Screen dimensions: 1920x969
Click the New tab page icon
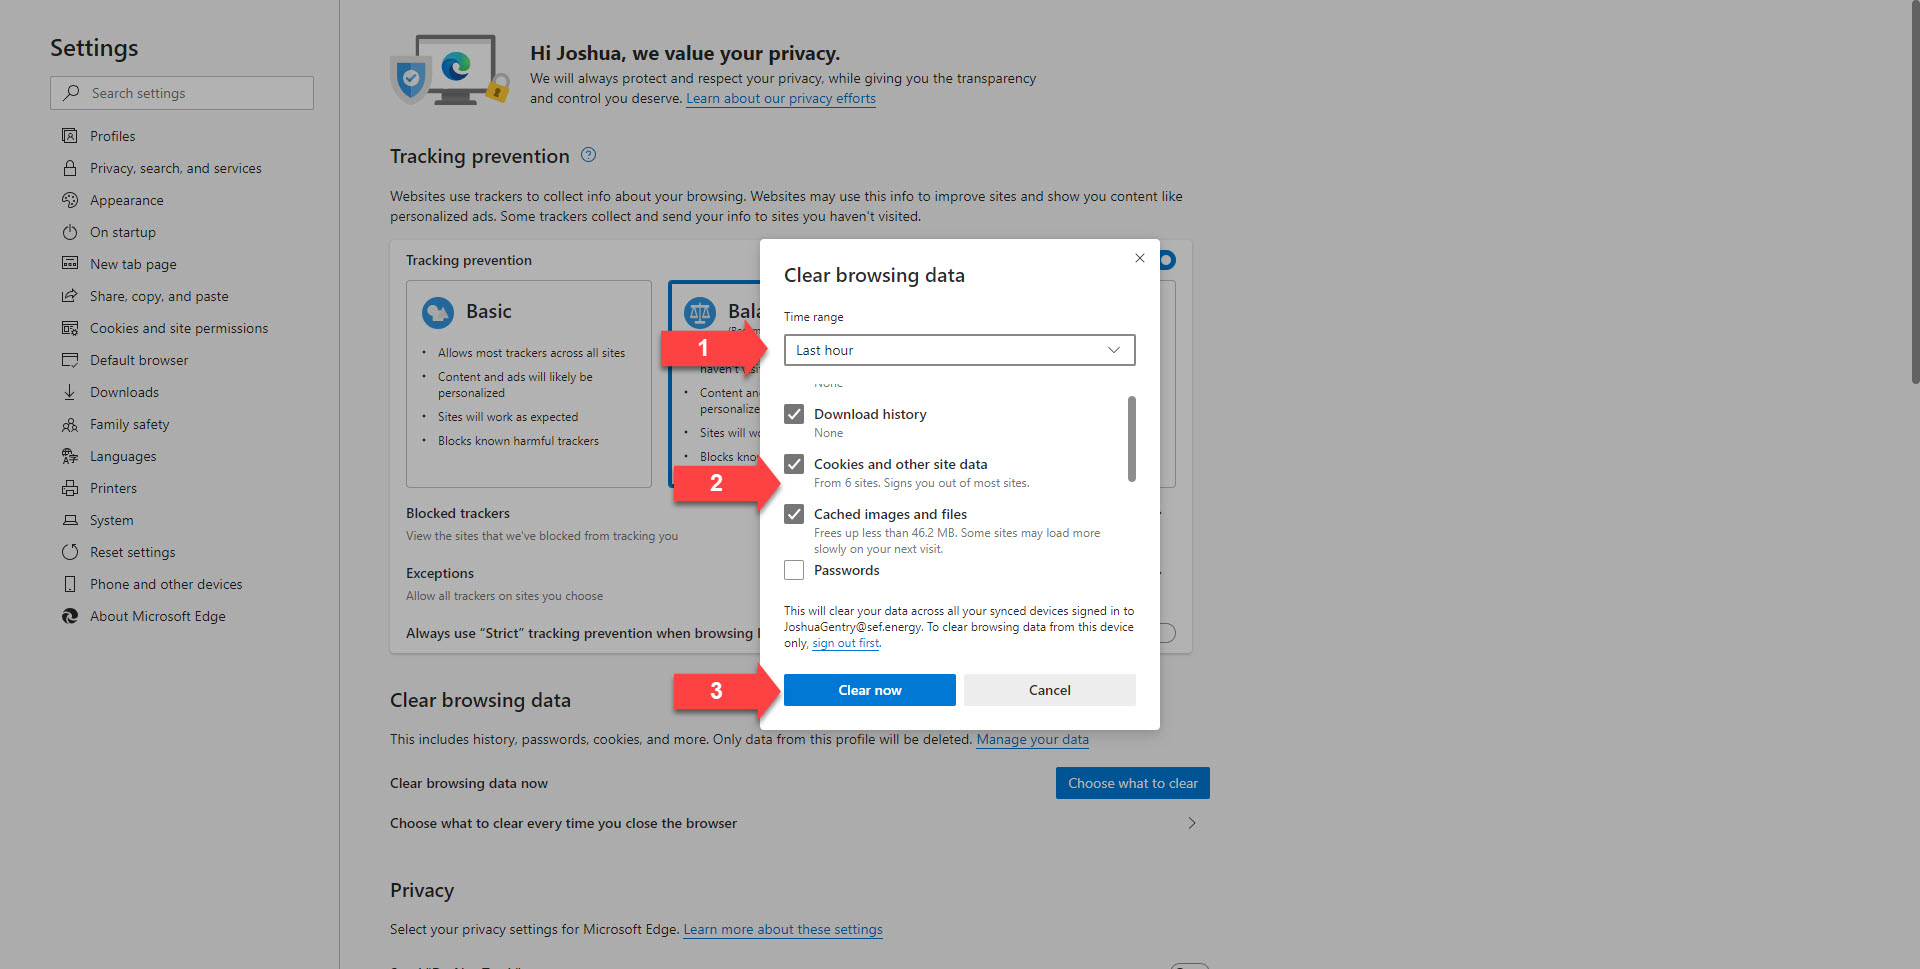(x=70, y=264)
